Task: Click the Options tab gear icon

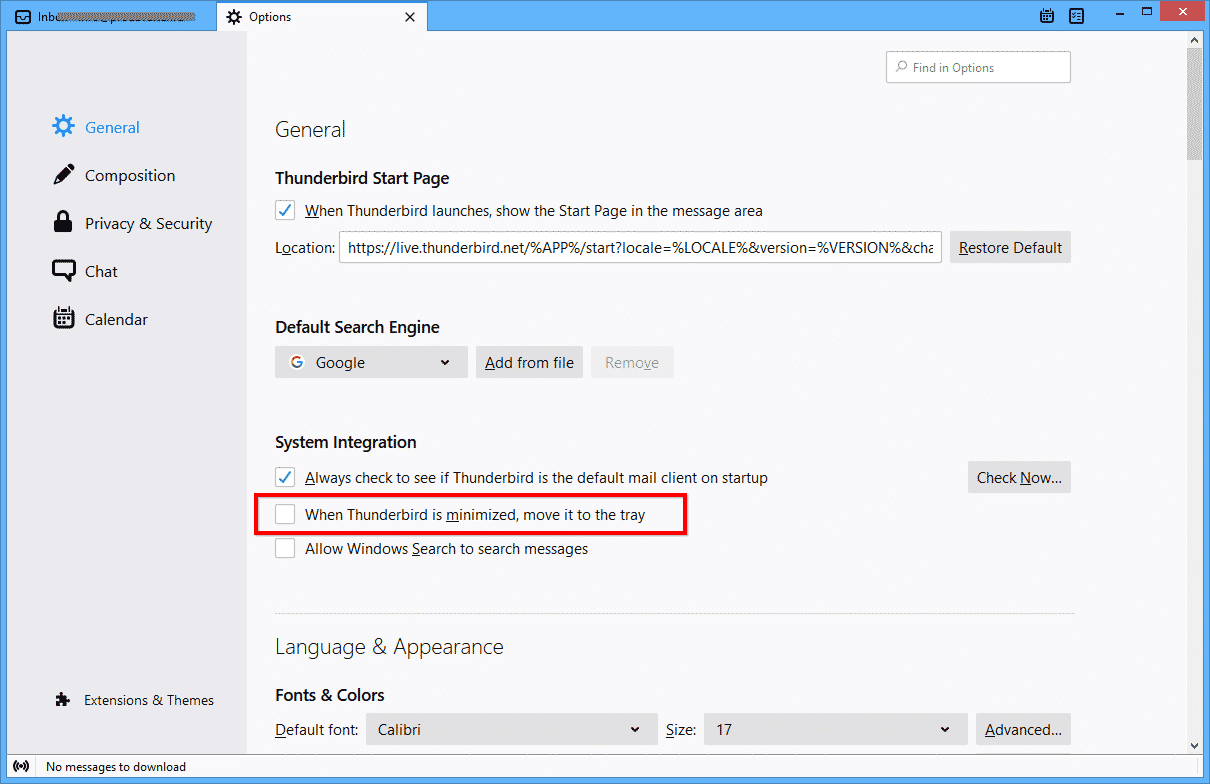Action: (234, 17)
